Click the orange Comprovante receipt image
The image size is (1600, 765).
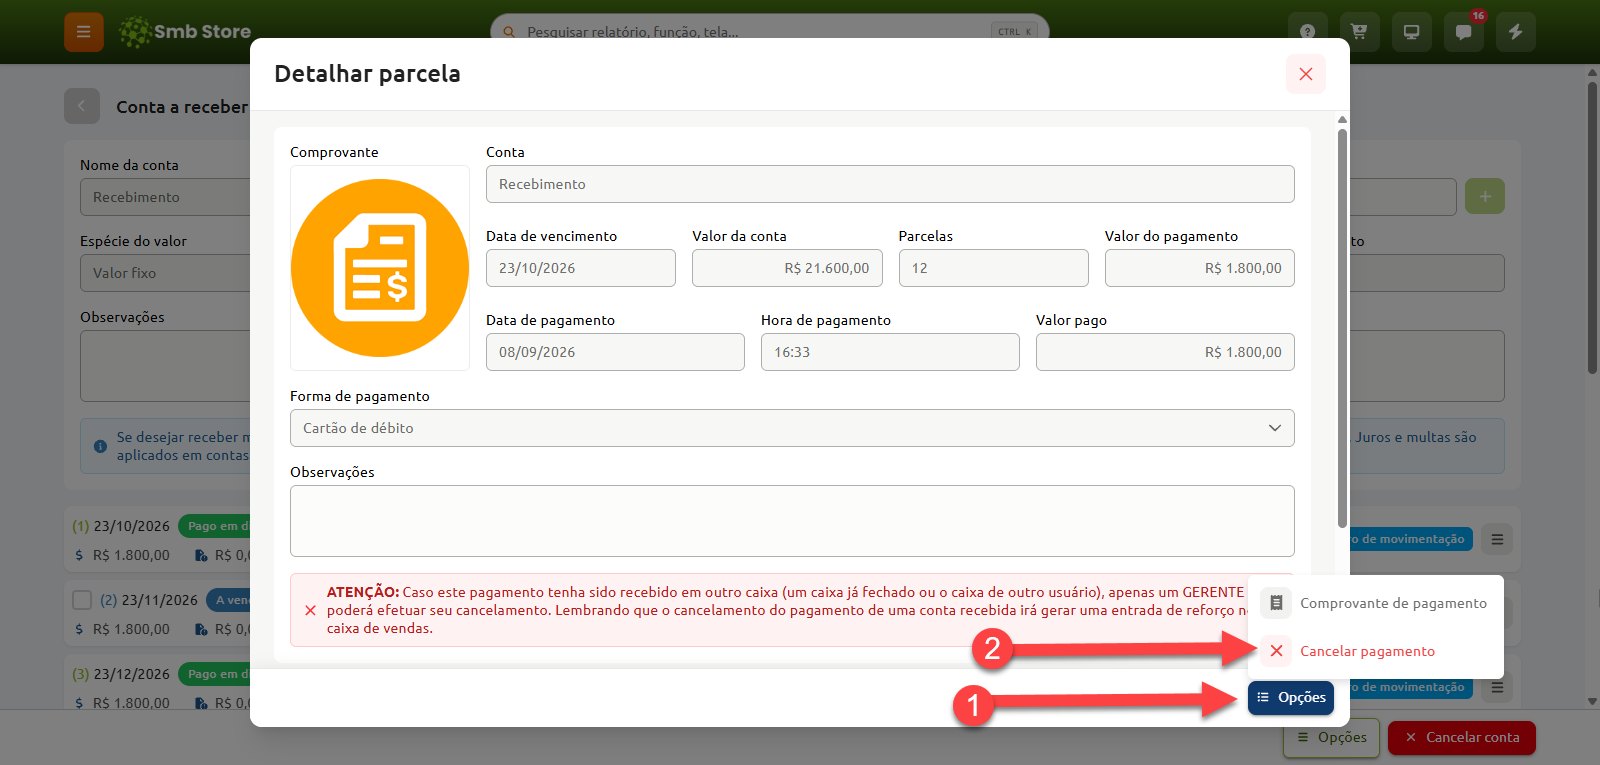pos(380,268)
